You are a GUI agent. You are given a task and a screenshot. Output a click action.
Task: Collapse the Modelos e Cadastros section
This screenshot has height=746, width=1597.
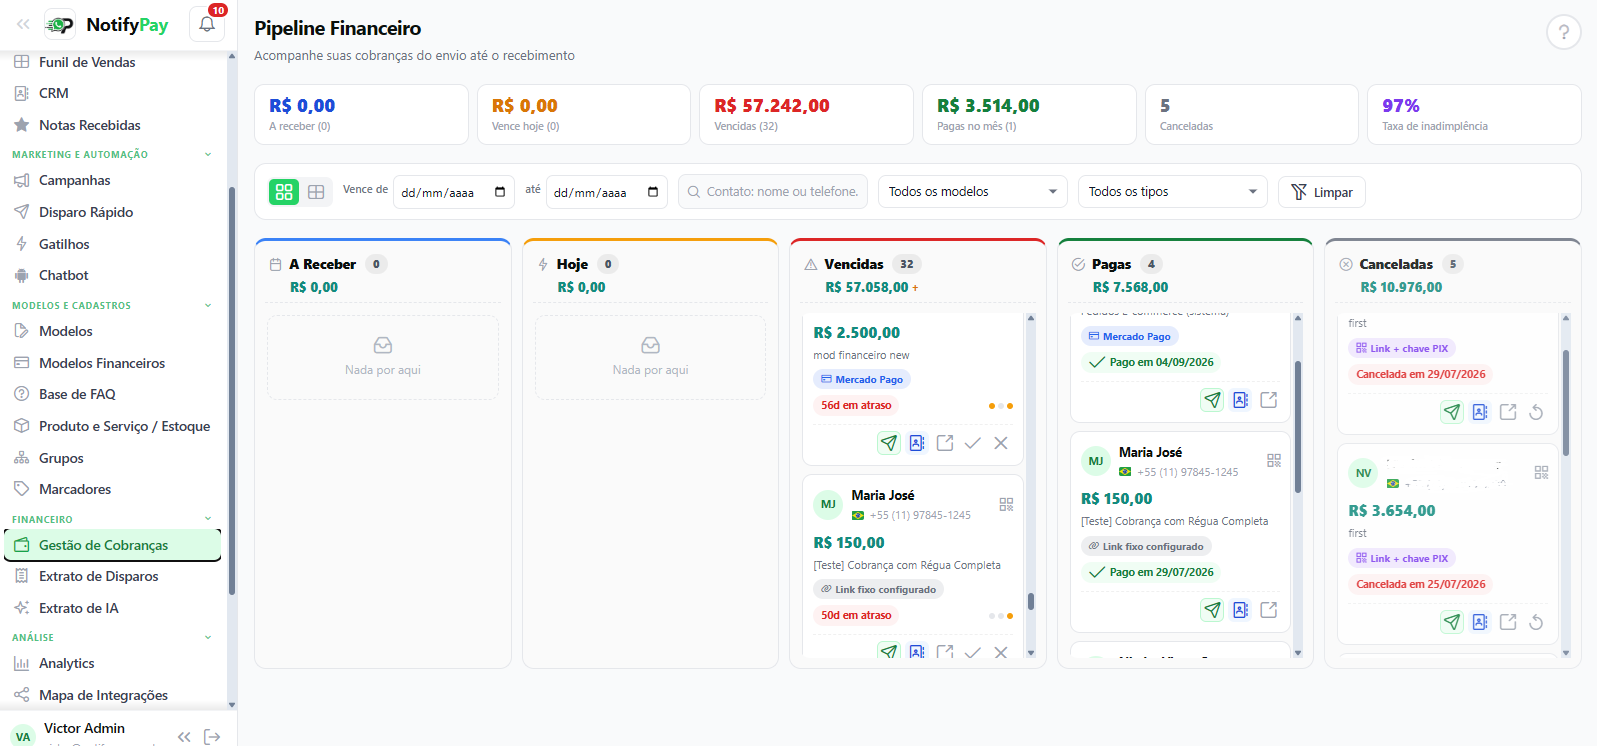tap(208, 306)
